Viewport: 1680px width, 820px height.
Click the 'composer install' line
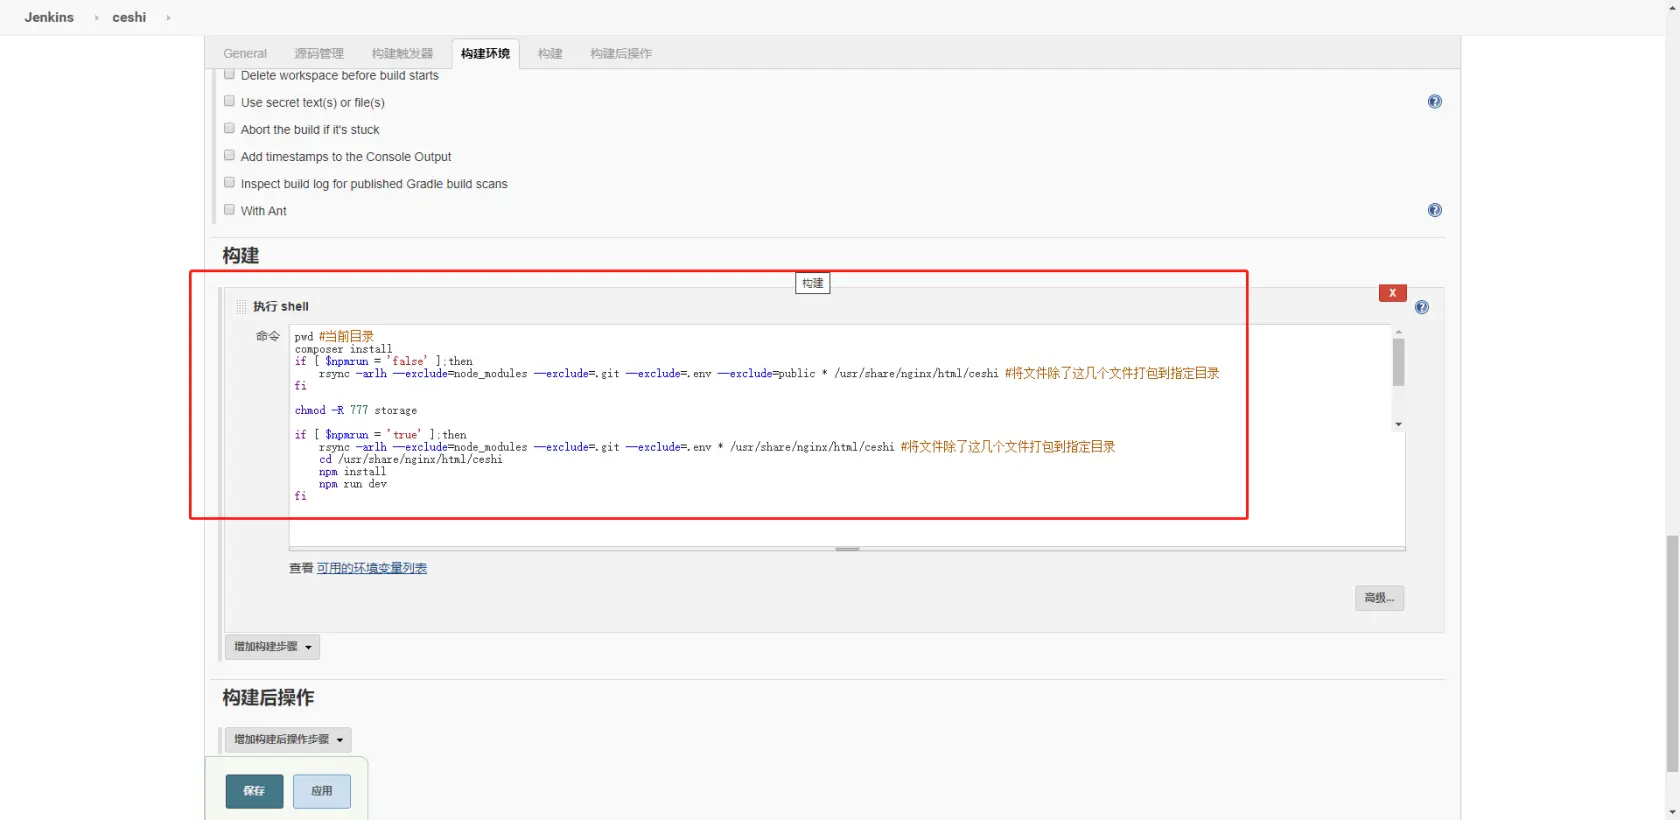[343, 350]
